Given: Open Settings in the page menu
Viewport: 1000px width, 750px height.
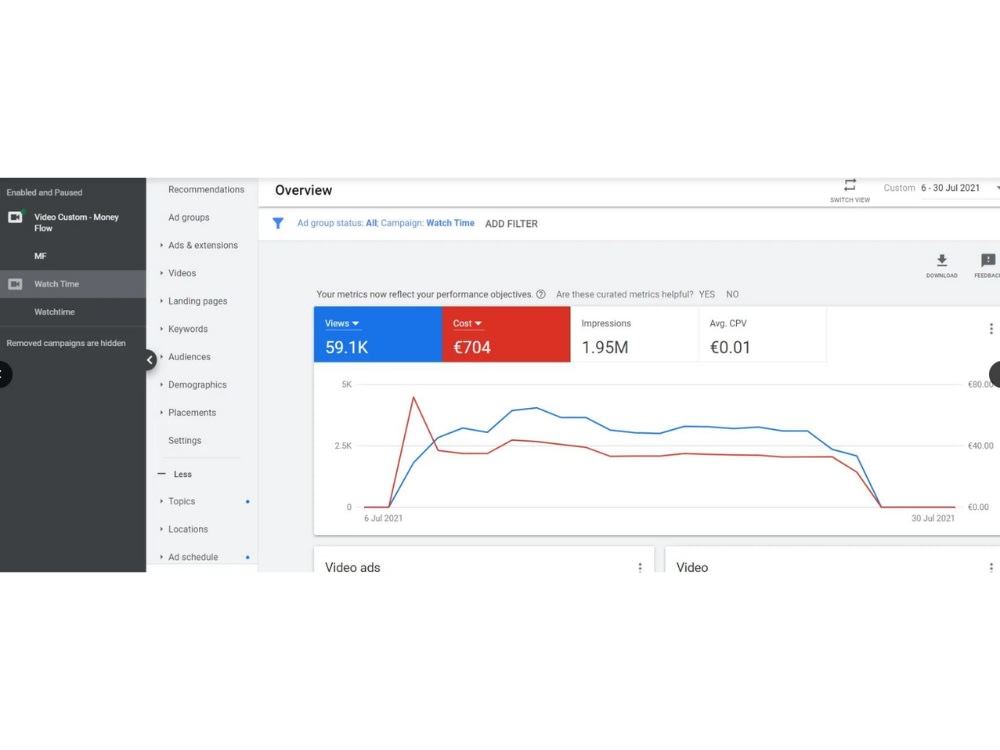Looking at the screenshot, I should (184, 441).
